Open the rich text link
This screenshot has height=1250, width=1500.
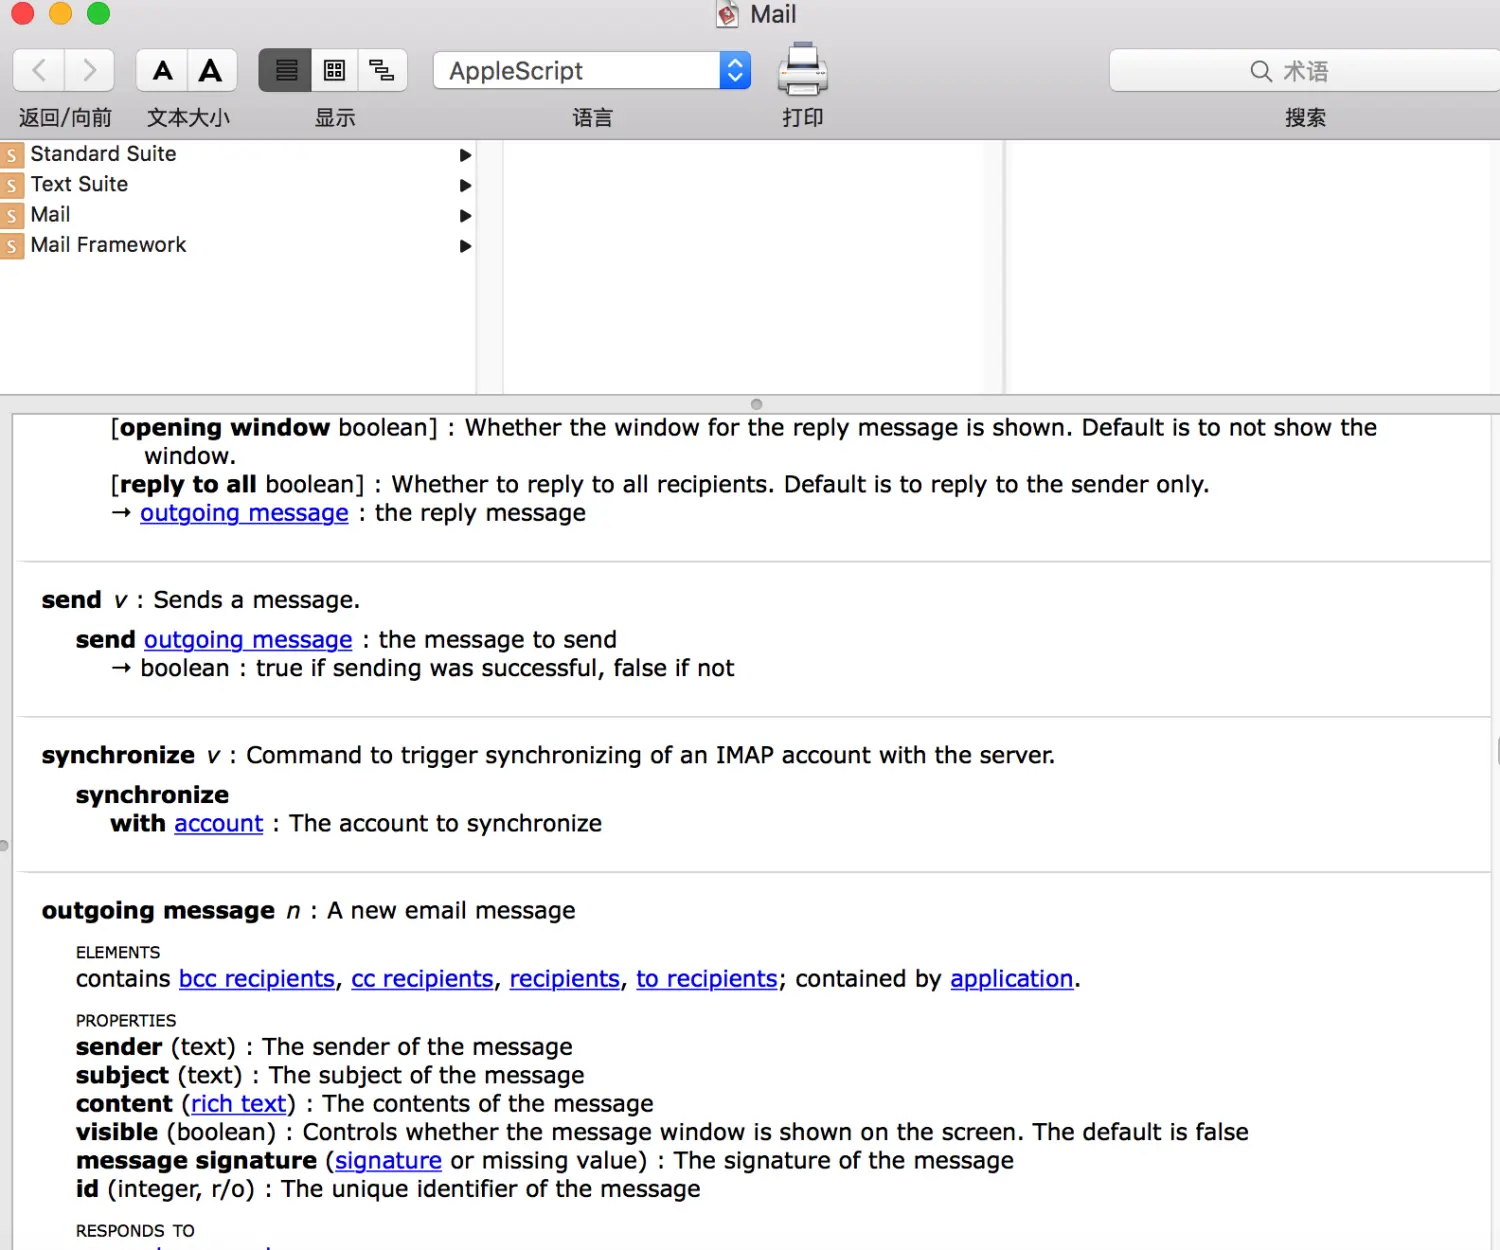(239, 1104)
